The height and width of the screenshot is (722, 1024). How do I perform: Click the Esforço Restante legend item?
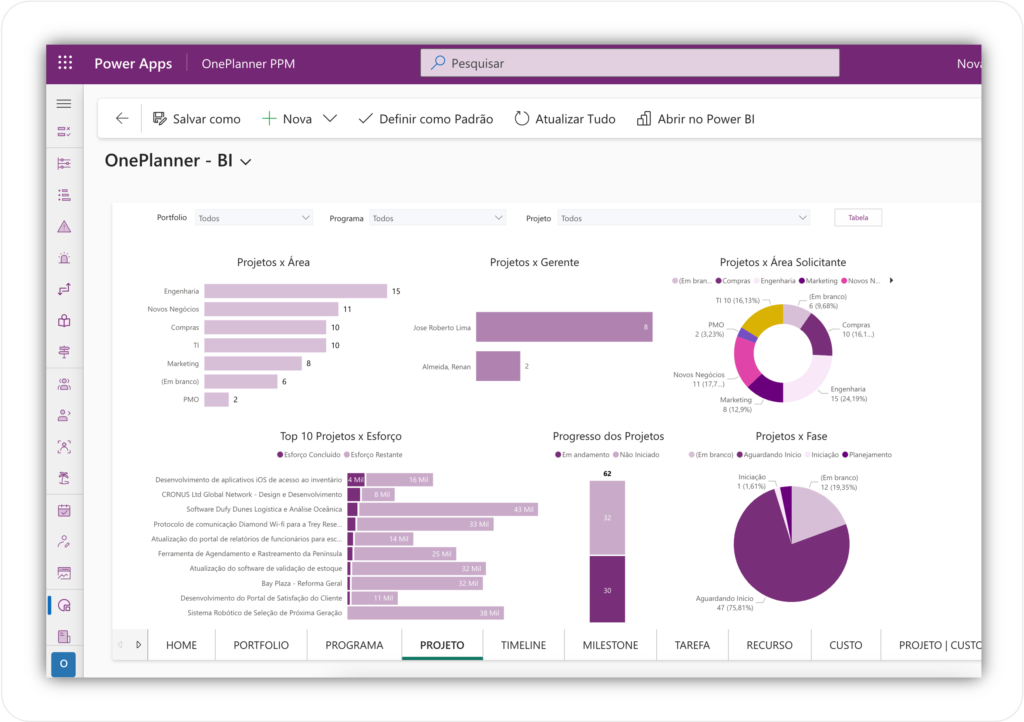373,454
